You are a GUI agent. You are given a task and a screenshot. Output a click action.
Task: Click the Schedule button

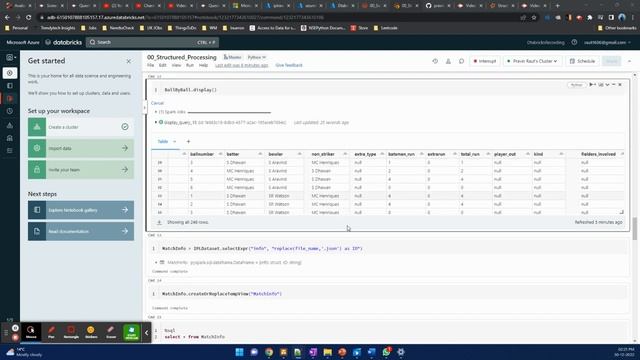coord(582,61)
